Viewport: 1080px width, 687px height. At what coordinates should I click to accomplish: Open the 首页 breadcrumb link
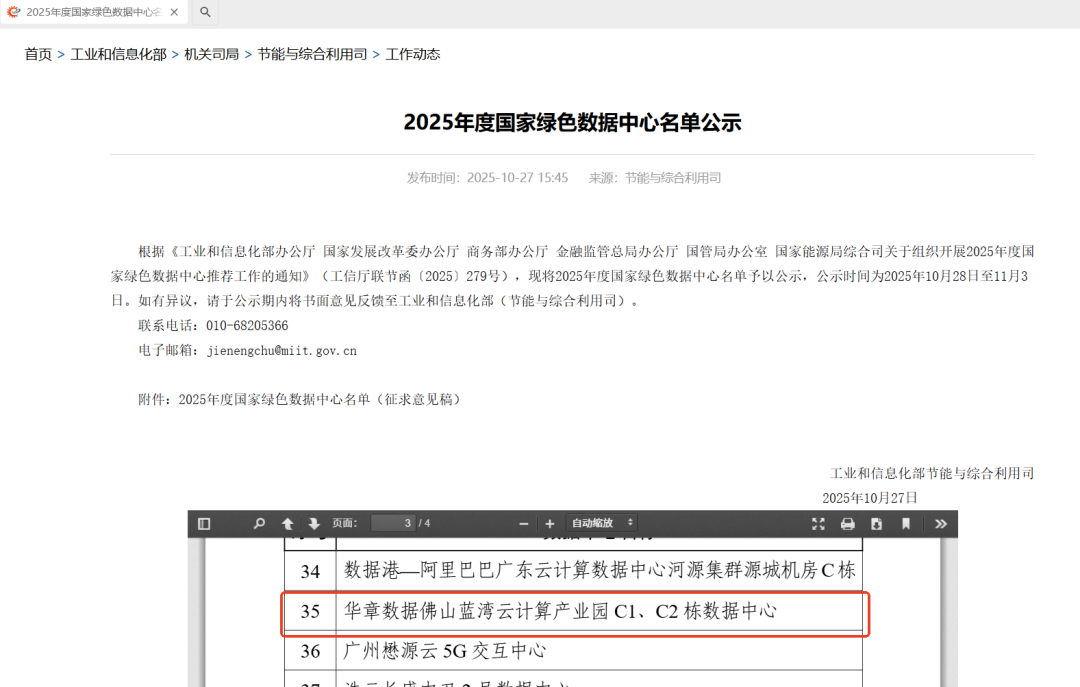point(39,54)
